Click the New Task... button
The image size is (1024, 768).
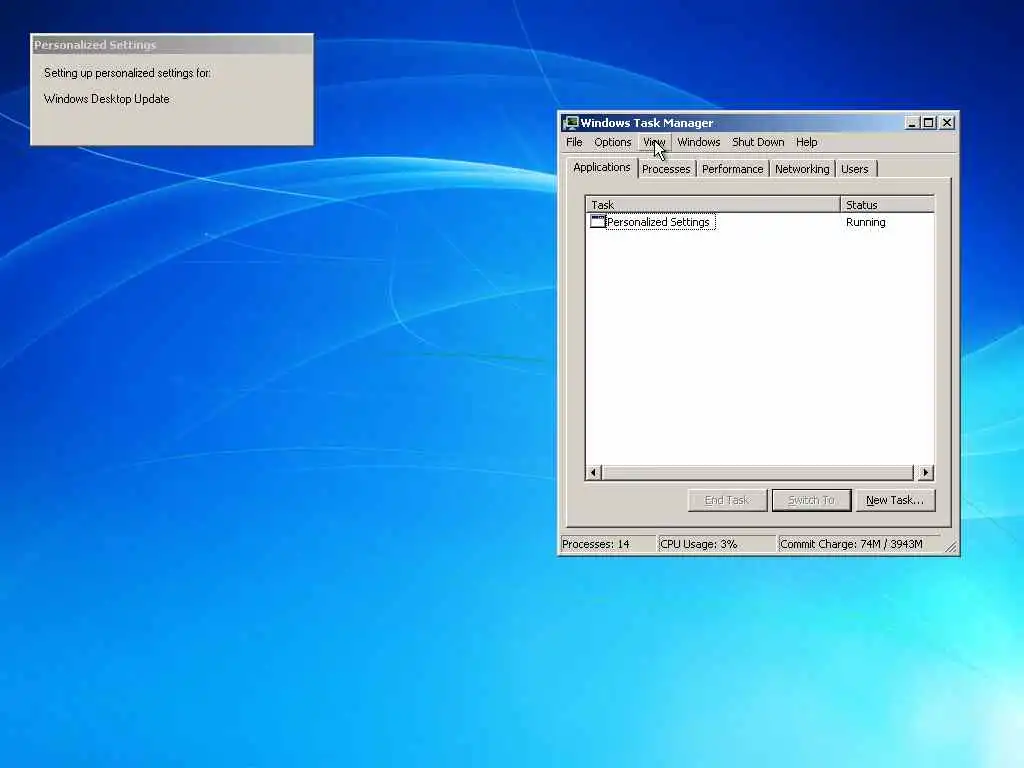(895, 500)
